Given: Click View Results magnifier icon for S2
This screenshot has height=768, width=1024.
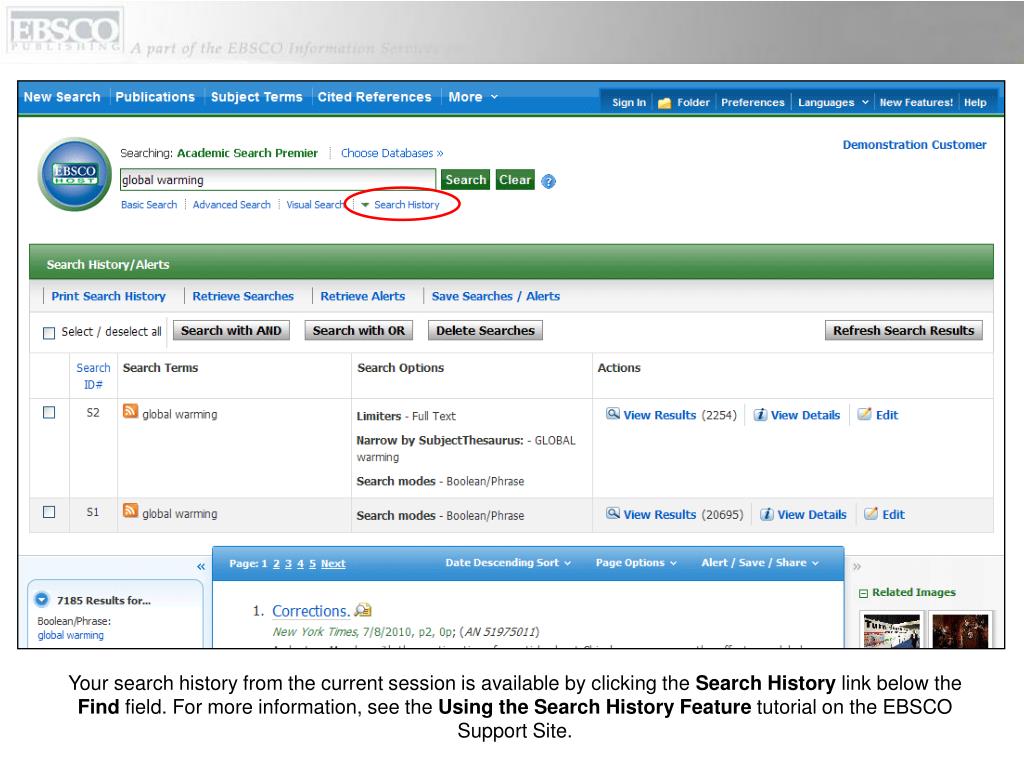Looking at the screenshot, I should point(613,414).
